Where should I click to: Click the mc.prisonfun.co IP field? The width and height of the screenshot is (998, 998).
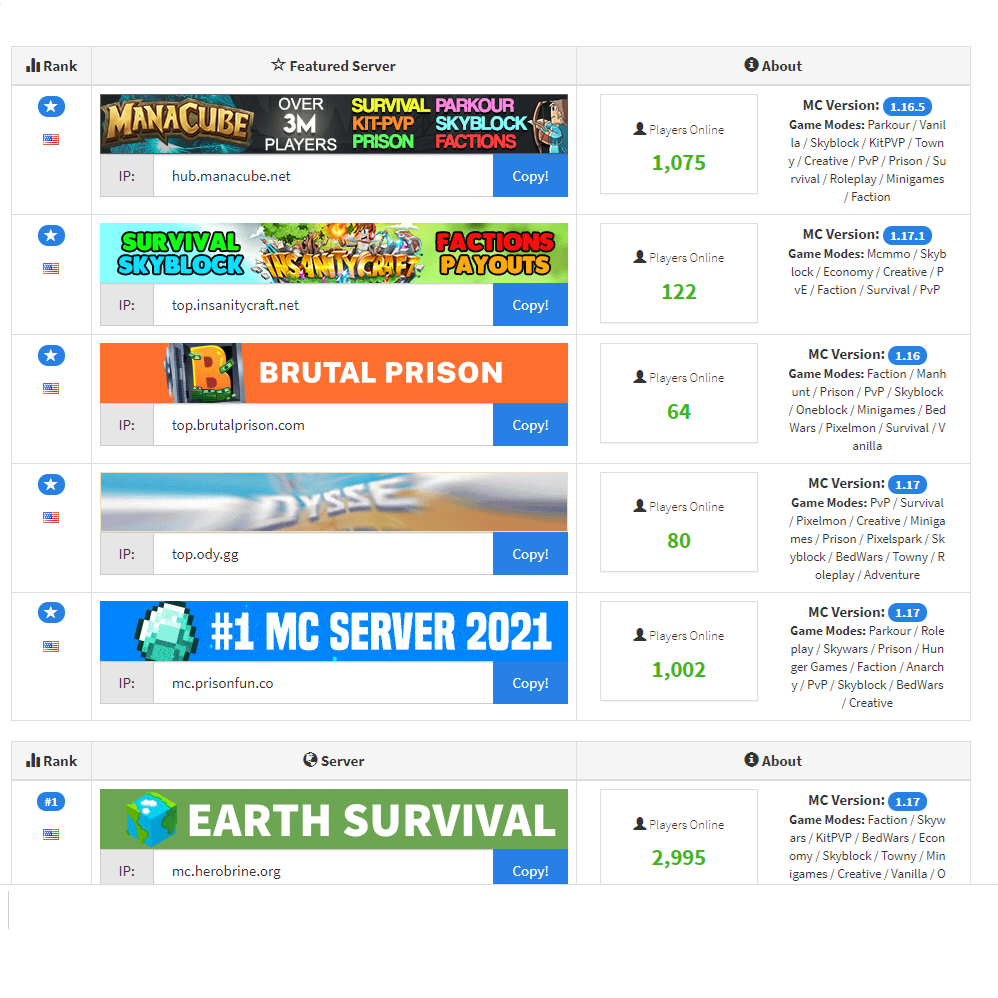pos(323,683)
